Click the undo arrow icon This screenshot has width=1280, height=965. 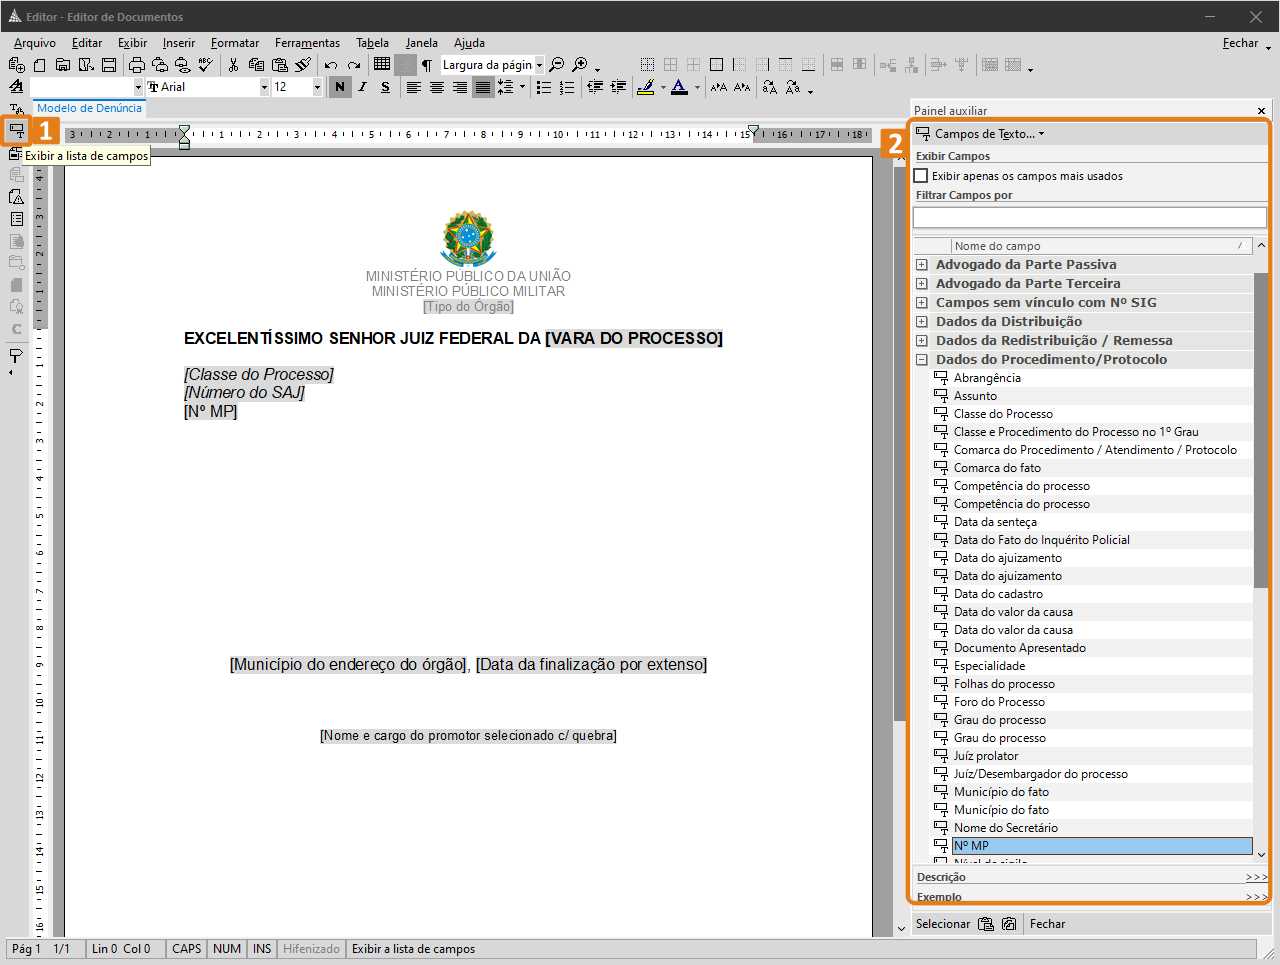(x=331, y=65)
